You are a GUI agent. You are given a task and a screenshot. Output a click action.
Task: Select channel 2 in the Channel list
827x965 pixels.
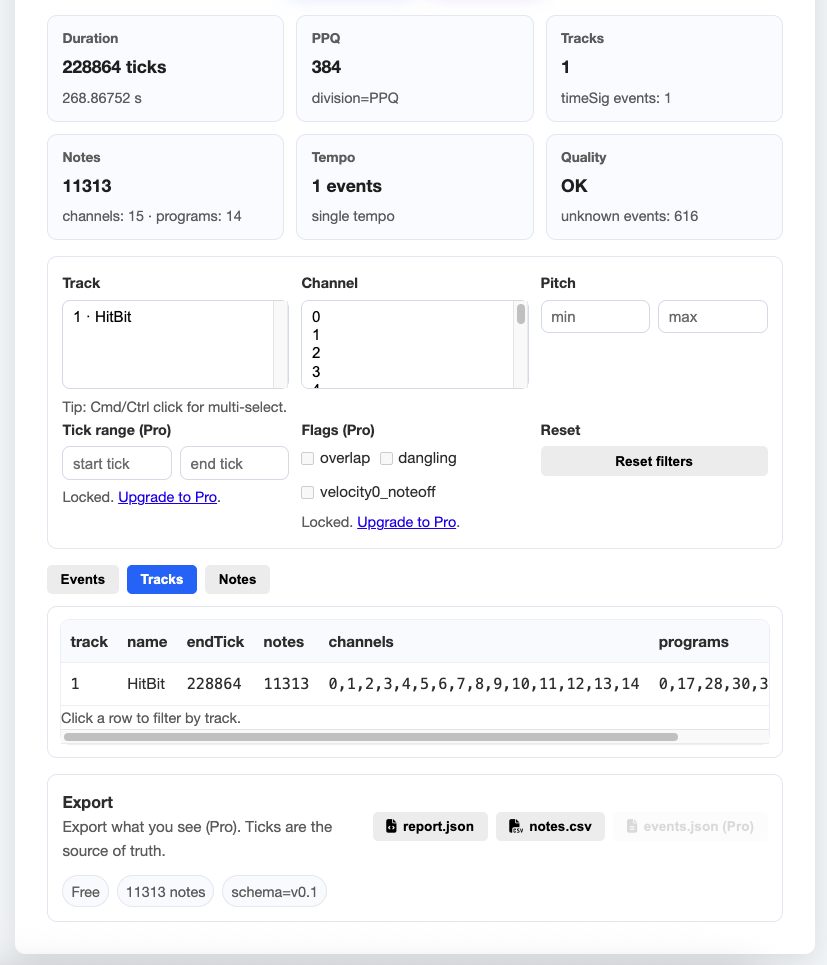316,353
